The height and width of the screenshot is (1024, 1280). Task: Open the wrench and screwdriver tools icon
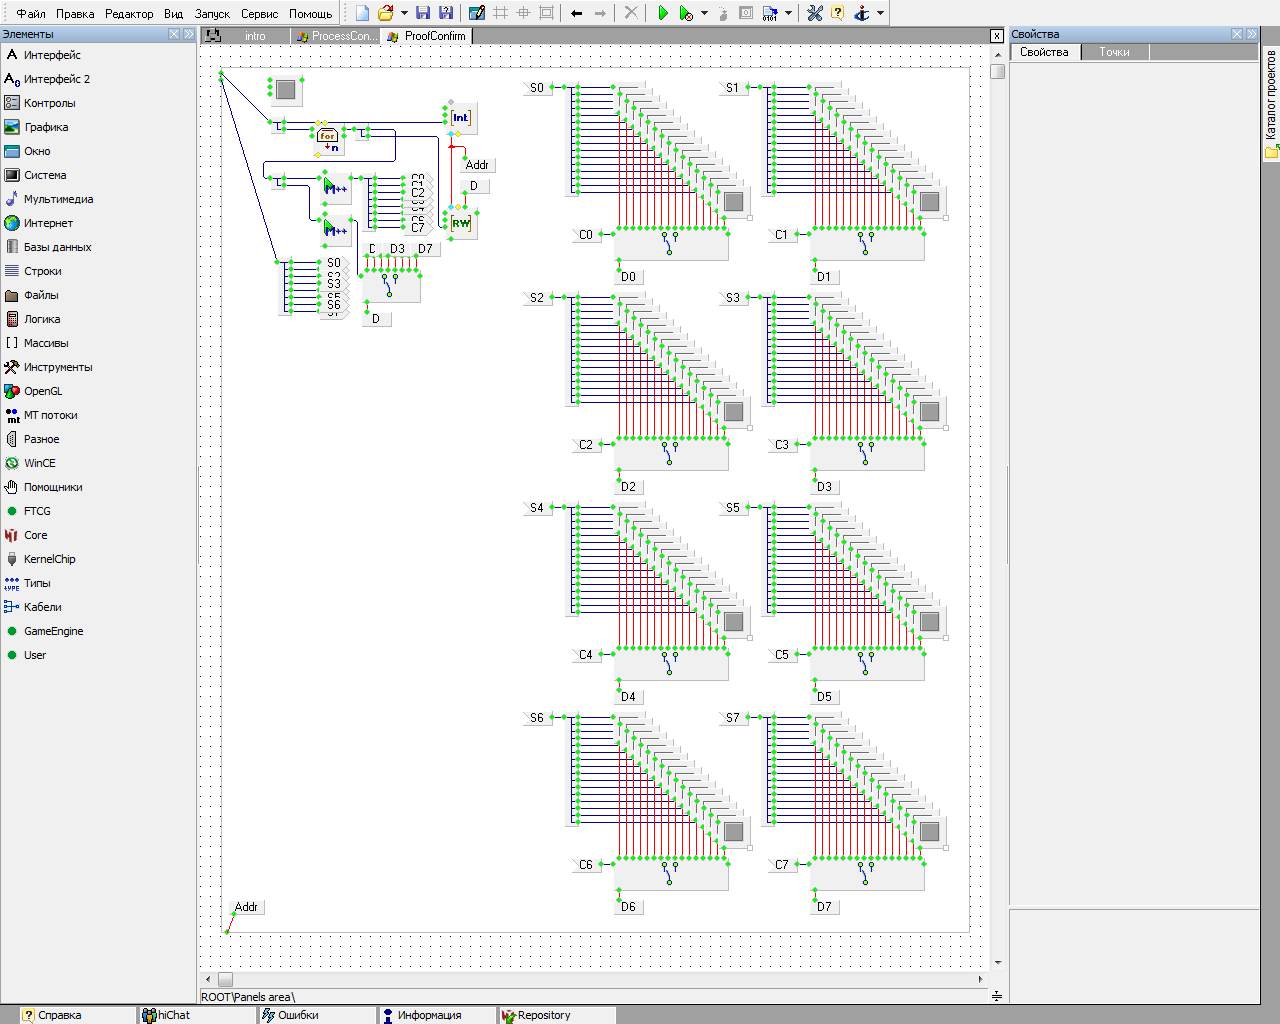tap(815, 13)
